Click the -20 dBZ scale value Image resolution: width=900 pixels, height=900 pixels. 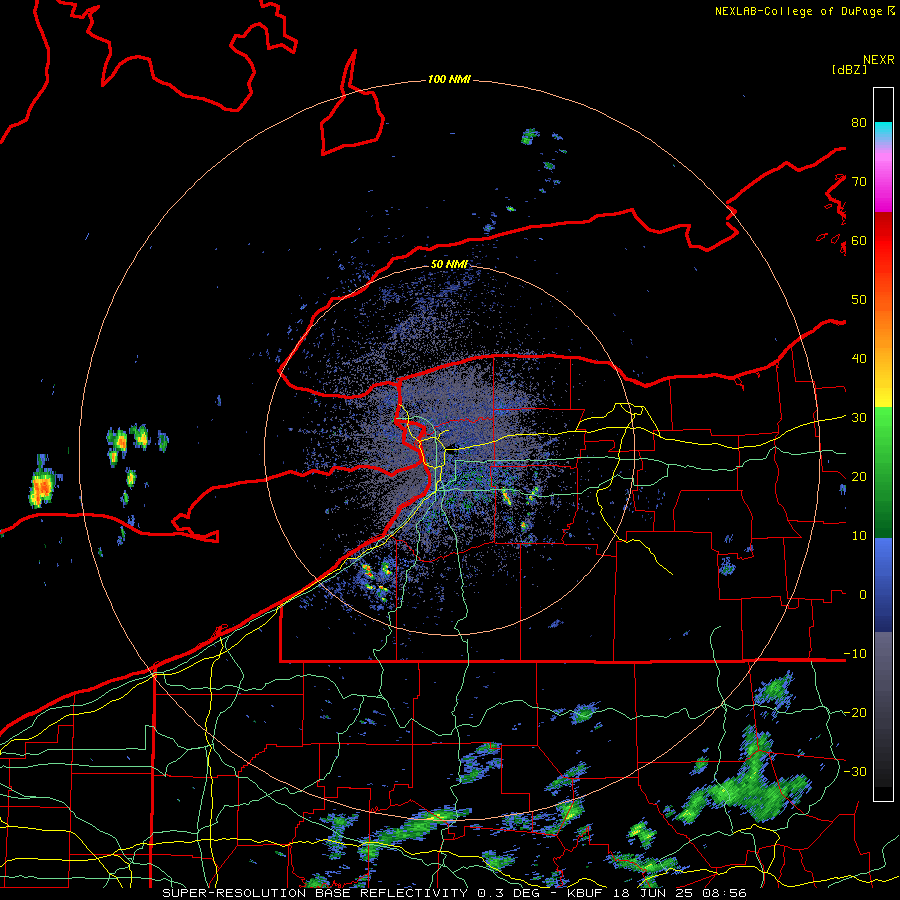pyautogui.click(x=855, y=712)
